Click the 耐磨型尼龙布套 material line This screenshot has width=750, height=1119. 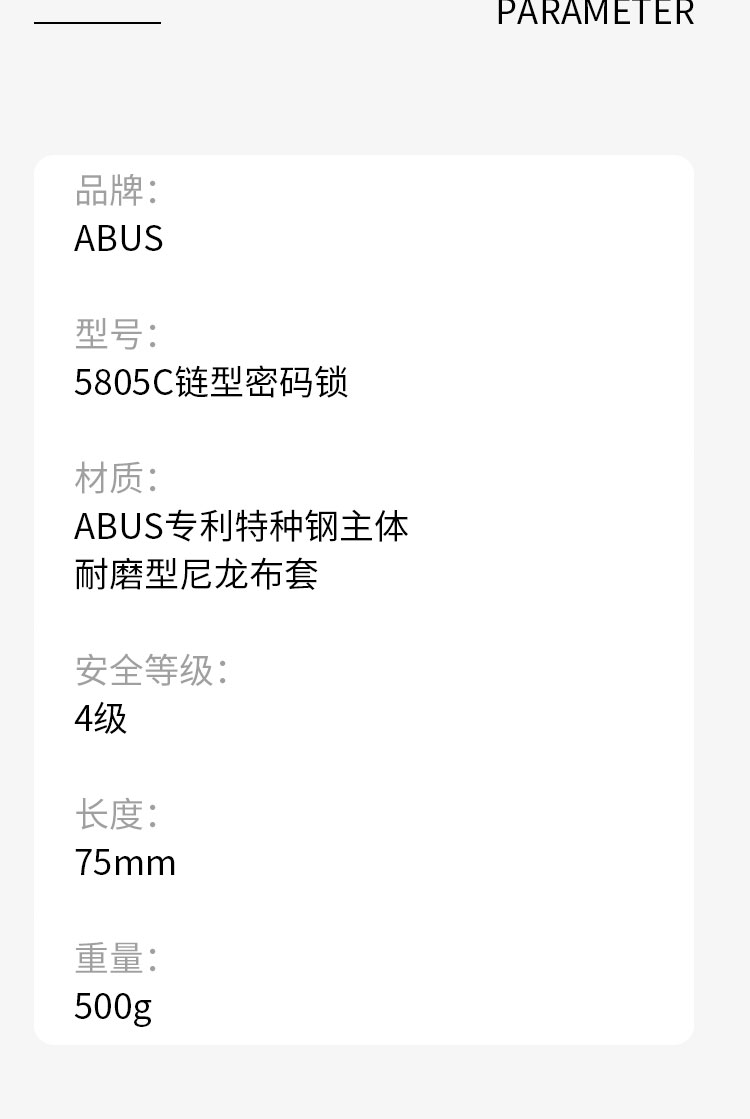click(196, 575)
